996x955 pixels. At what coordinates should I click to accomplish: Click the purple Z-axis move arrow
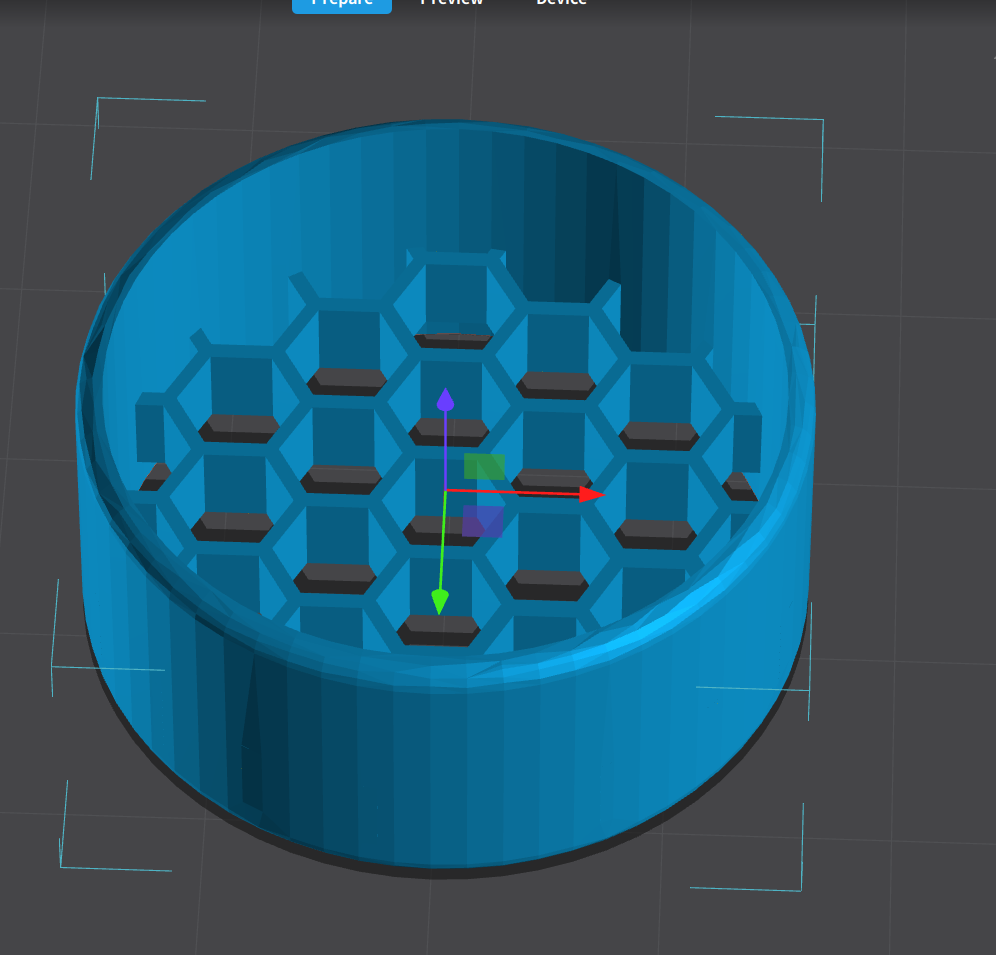click(x=445, y=400)
